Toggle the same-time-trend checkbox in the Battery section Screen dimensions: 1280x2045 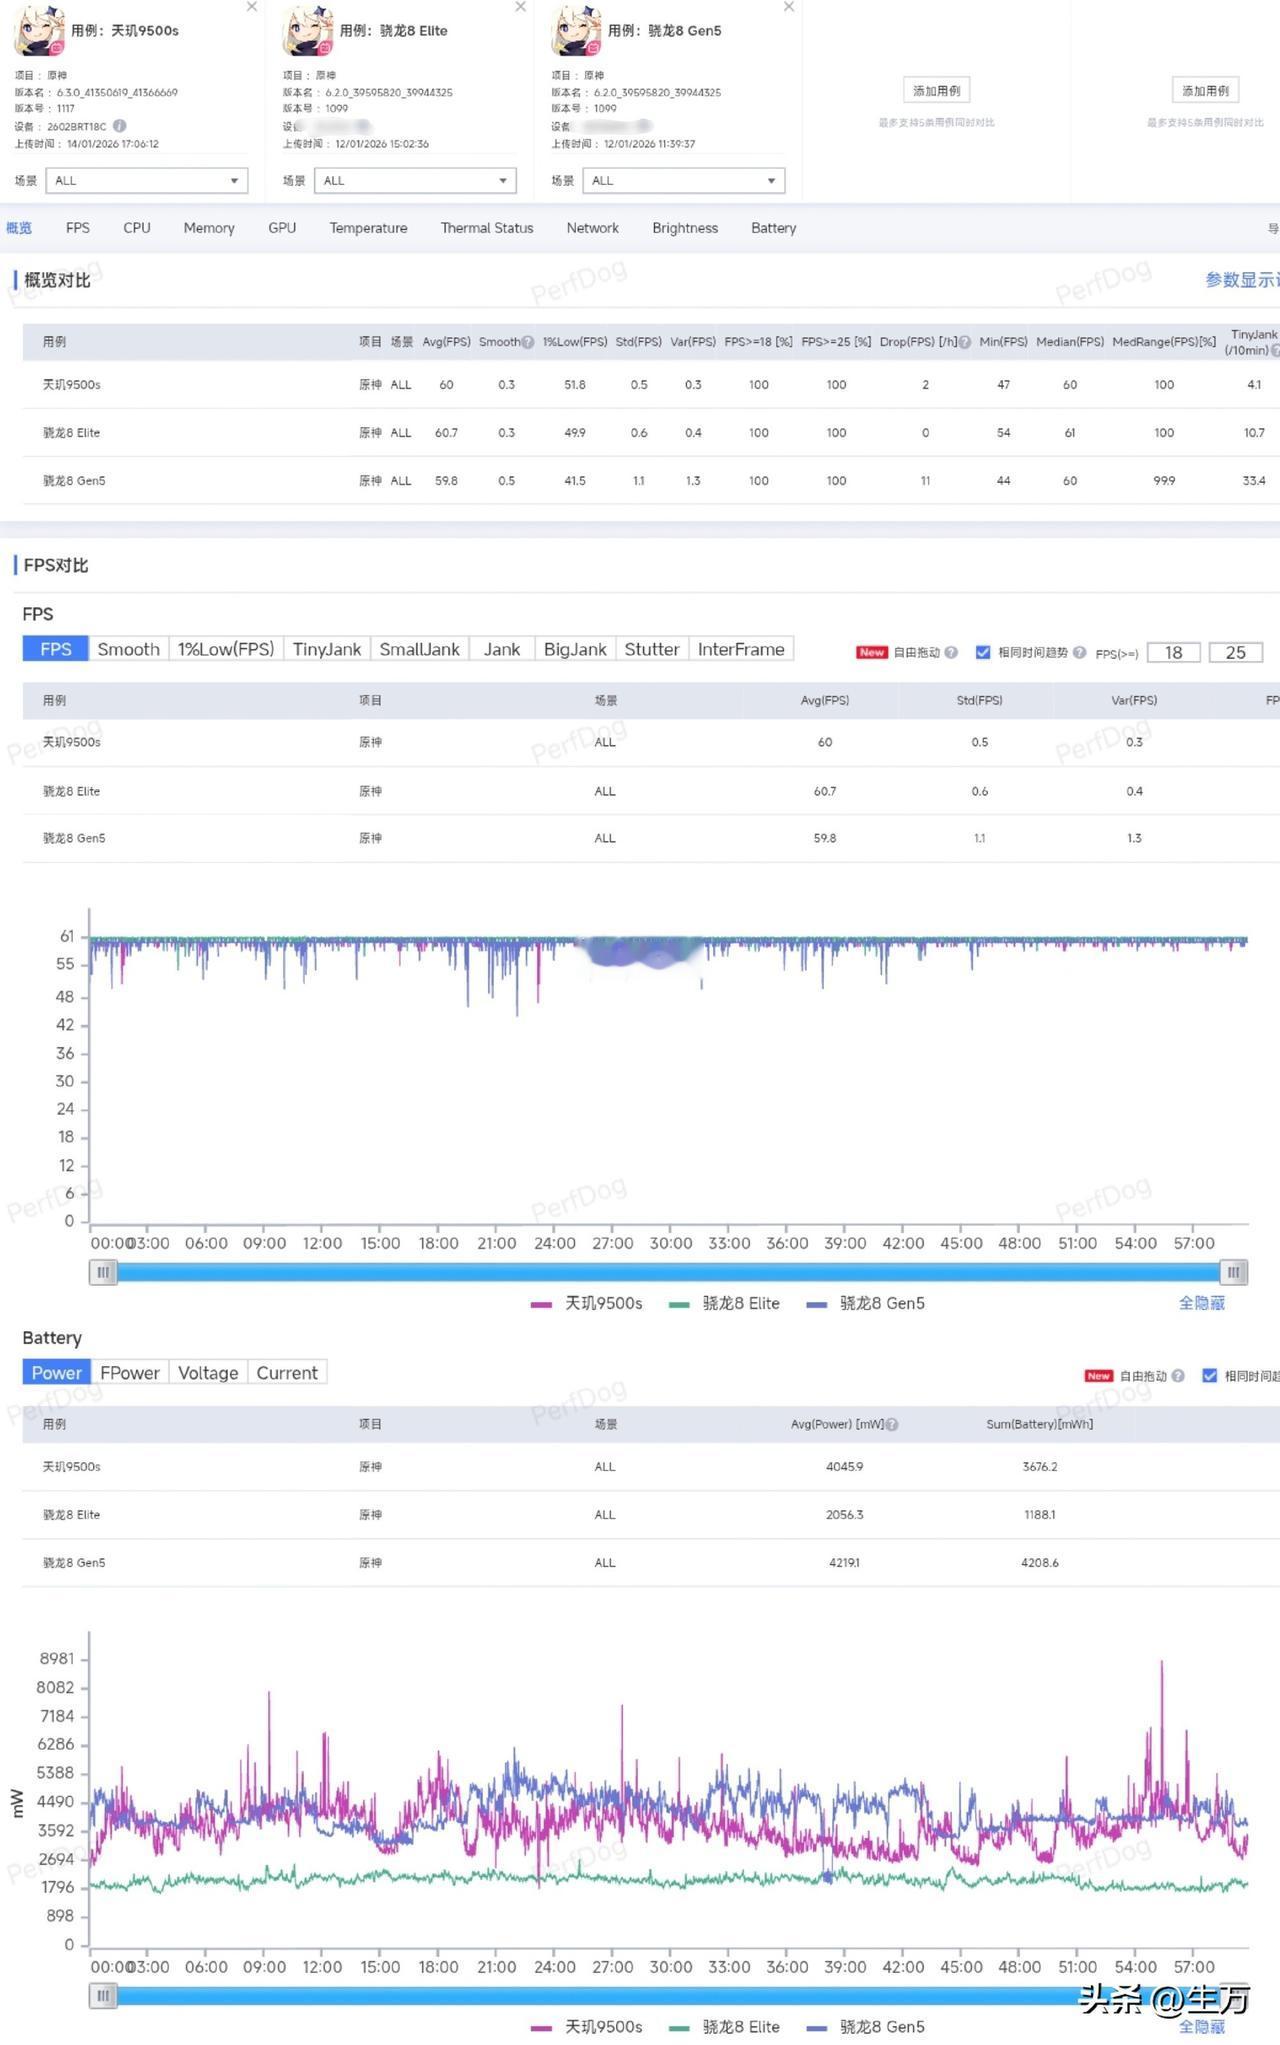(1209, 1376)
